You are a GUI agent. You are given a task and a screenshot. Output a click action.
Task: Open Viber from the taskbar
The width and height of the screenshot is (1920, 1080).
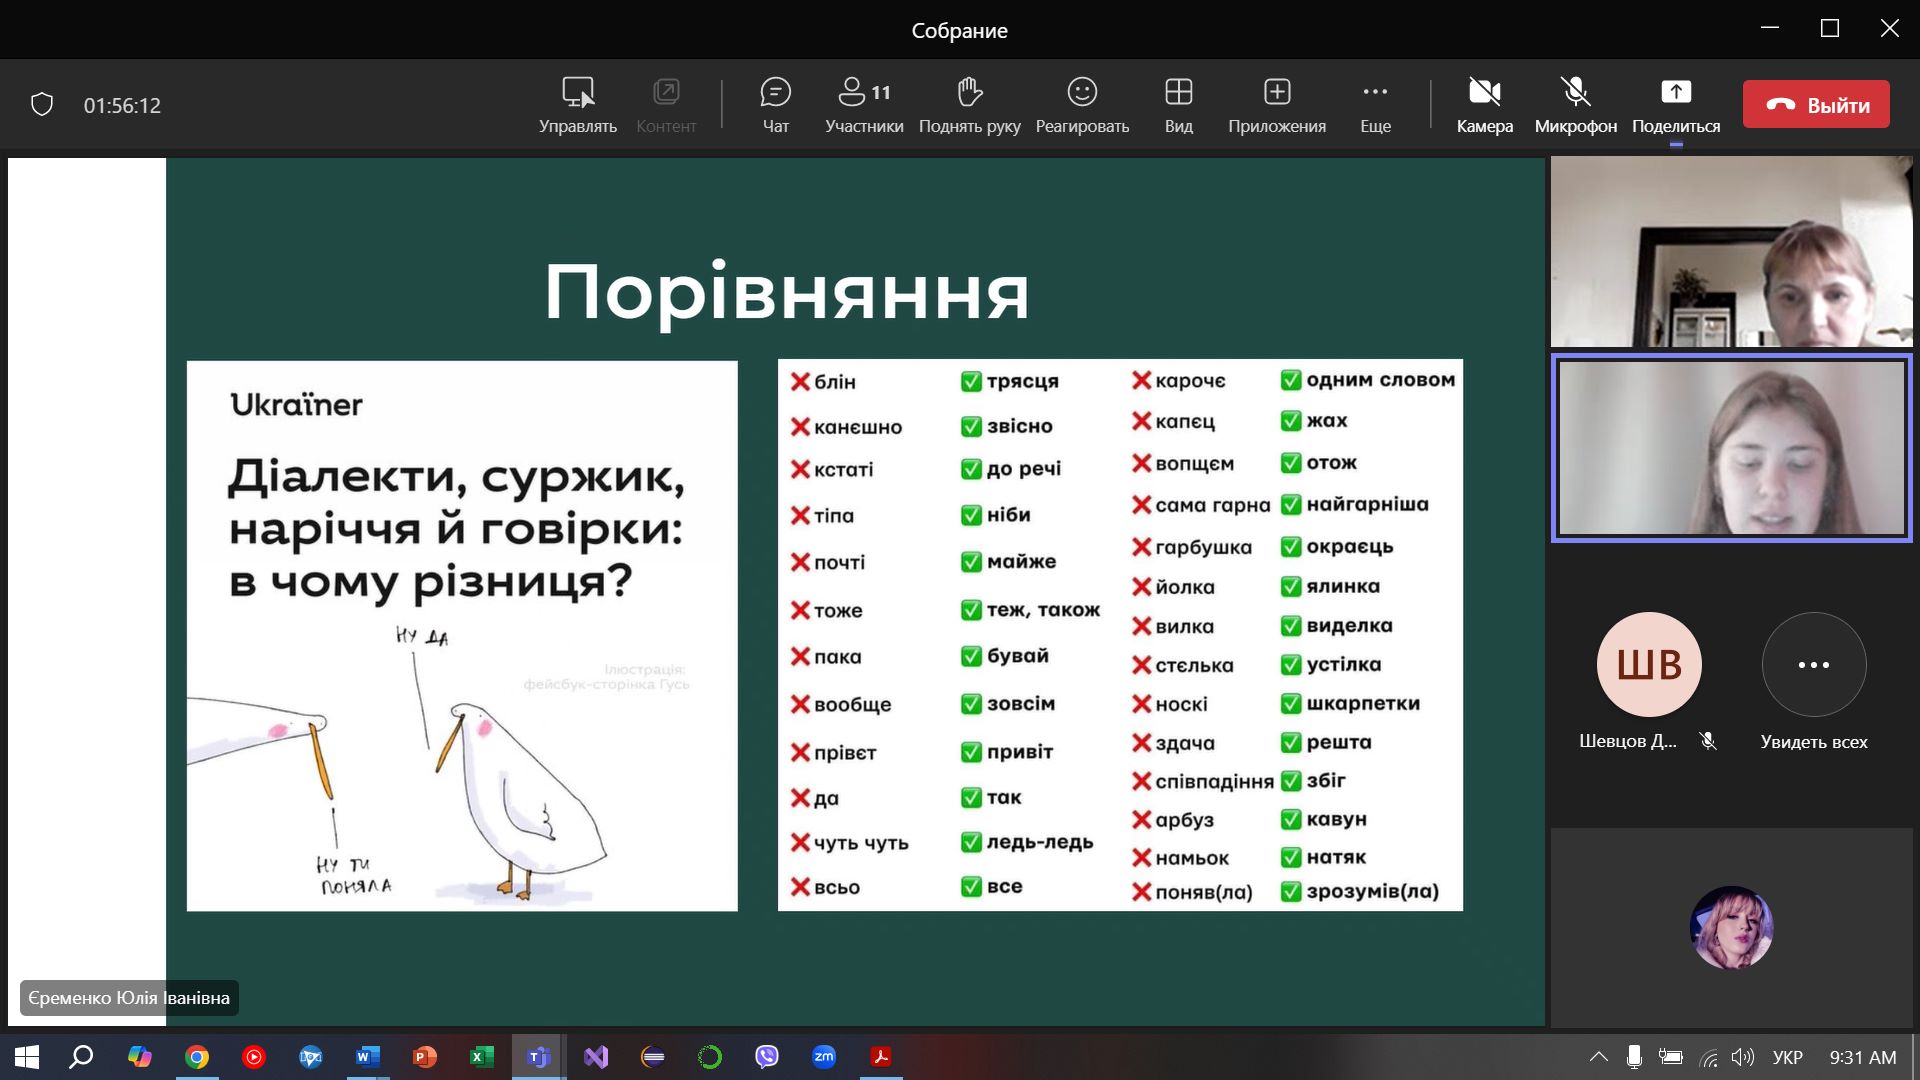(x=767, y=1057)
